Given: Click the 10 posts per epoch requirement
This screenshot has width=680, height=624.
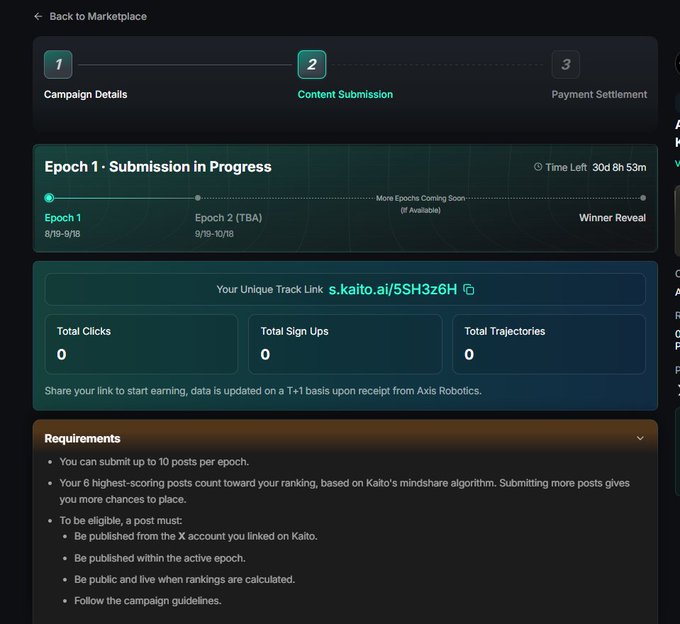Looking at the screenshot, I should coord(154,462).
